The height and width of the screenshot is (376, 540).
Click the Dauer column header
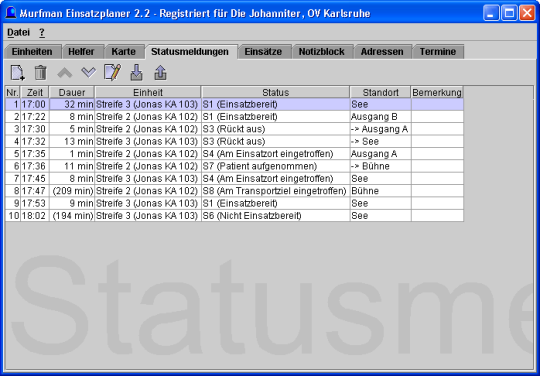point(72,92)
